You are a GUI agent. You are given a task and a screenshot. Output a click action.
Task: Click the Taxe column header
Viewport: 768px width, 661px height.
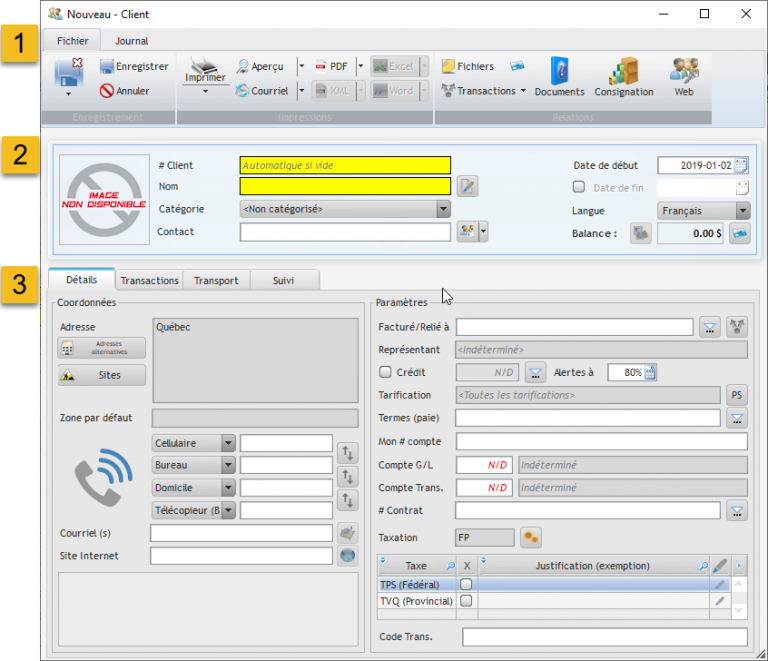(x=416, y=566)
